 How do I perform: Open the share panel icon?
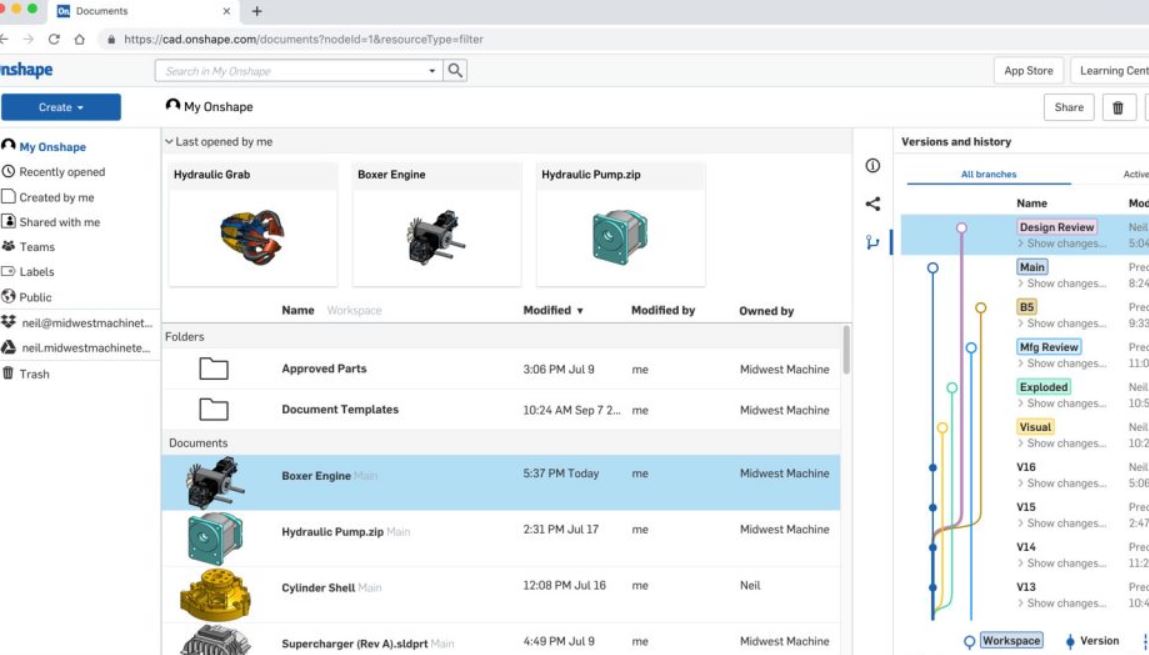tap(872, 204)
